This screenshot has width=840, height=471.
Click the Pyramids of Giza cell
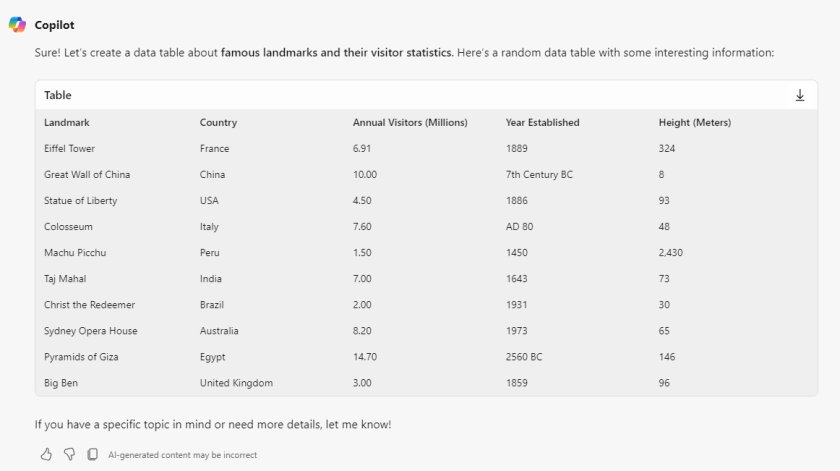click(81, 357)
